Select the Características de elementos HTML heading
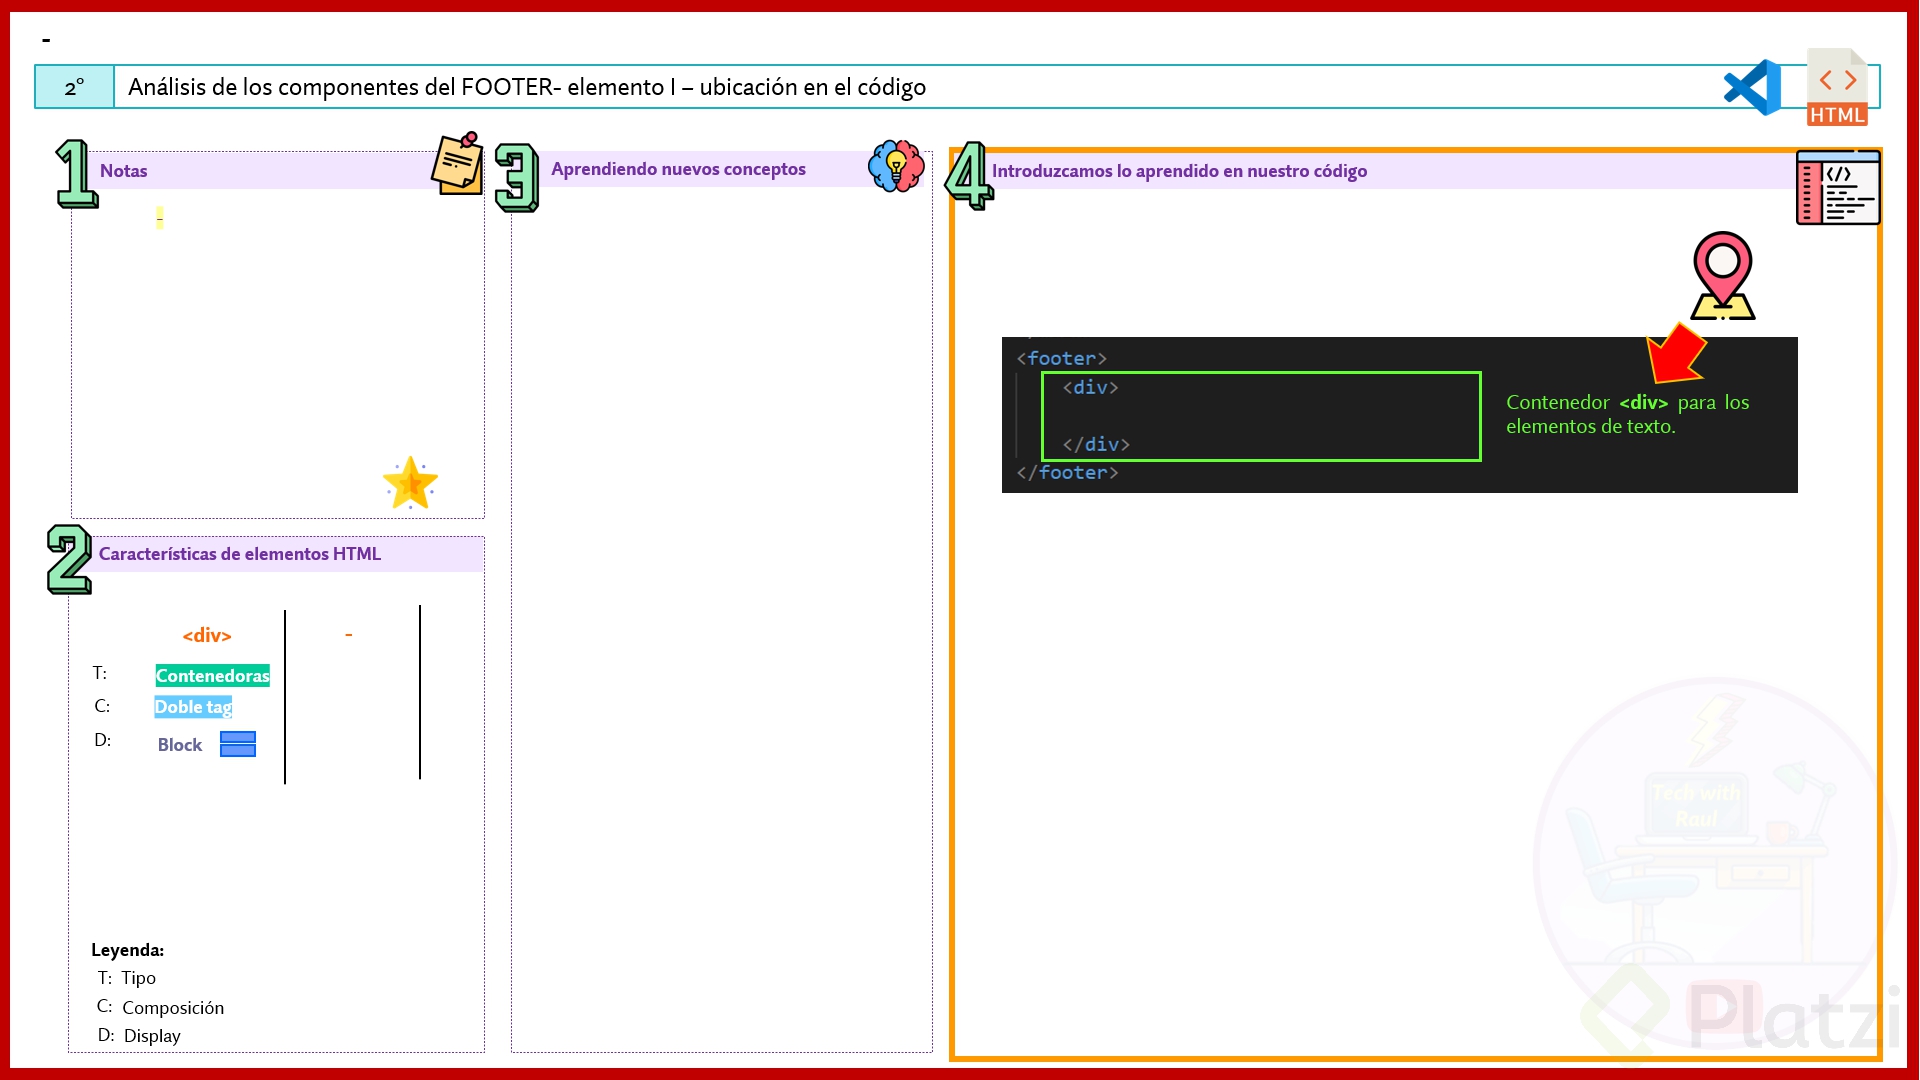Viewport: 1920px width, 1080px height. click(240, 554)
